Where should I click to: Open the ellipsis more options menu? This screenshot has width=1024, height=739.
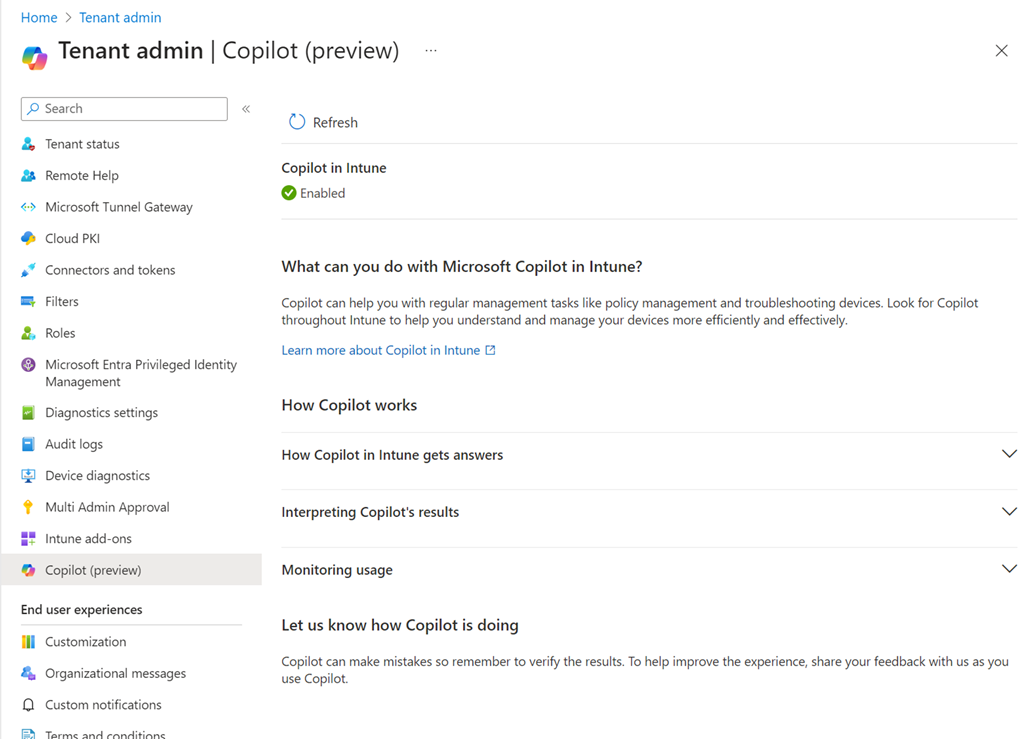coord(431,51)
